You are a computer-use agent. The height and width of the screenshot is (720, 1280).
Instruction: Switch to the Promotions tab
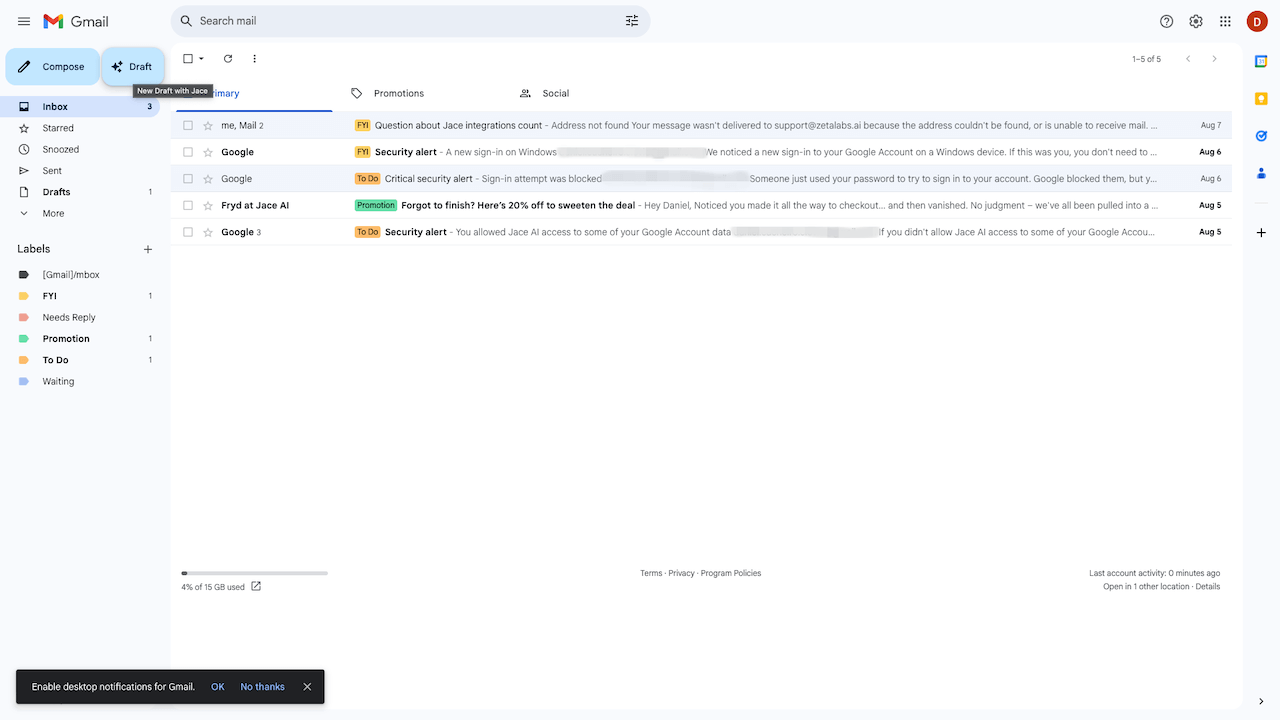click(398, 93)
